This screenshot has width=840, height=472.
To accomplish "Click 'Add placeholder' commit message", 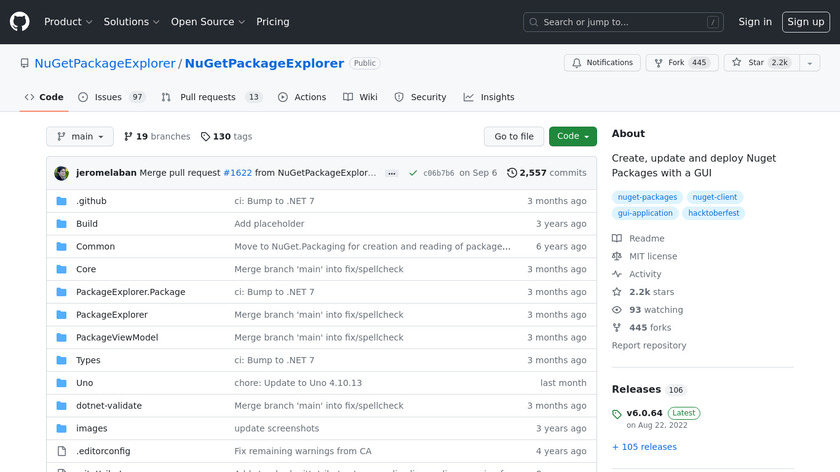I will [x=269, y=224].
